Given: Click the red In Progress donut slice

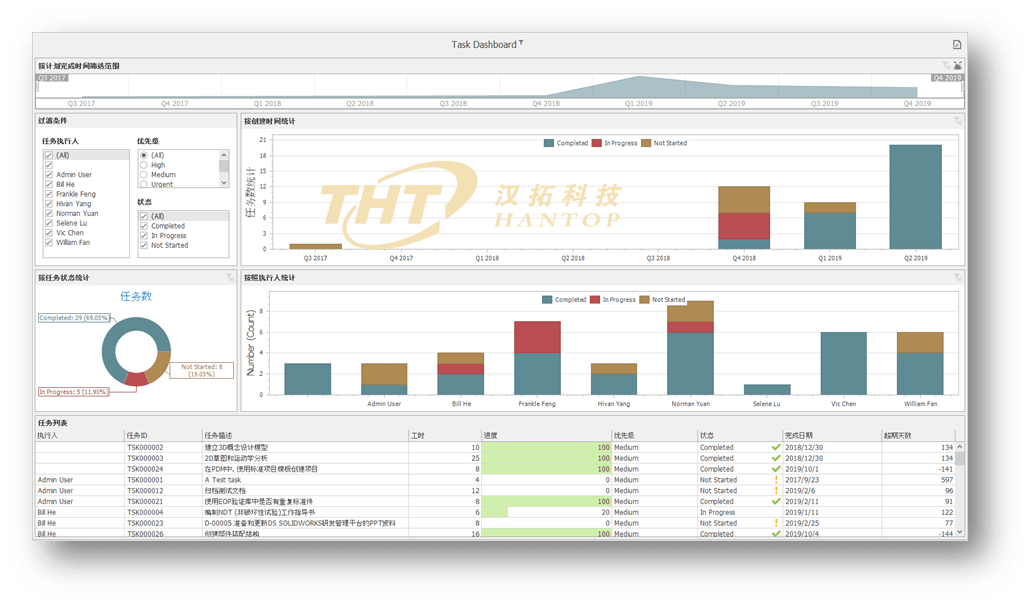Looking at the screenshot, I should pyautogui.click(x=136, y=378).
